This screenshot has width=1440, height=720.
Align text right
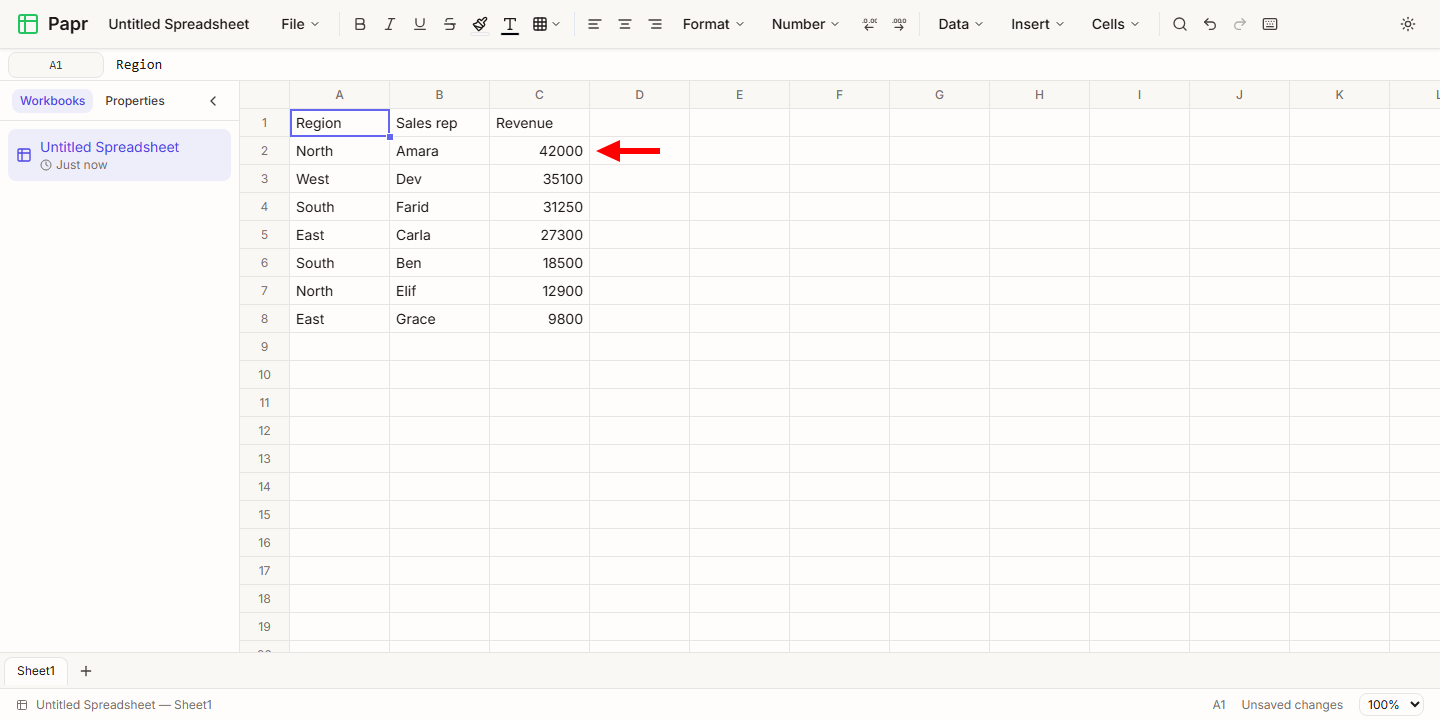655,24
